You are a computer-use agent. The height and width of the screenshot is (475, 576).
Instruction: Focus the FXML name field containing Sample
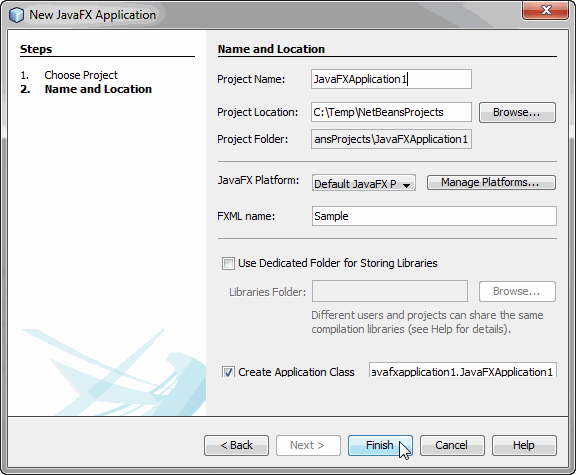click(x=434, y=216)
